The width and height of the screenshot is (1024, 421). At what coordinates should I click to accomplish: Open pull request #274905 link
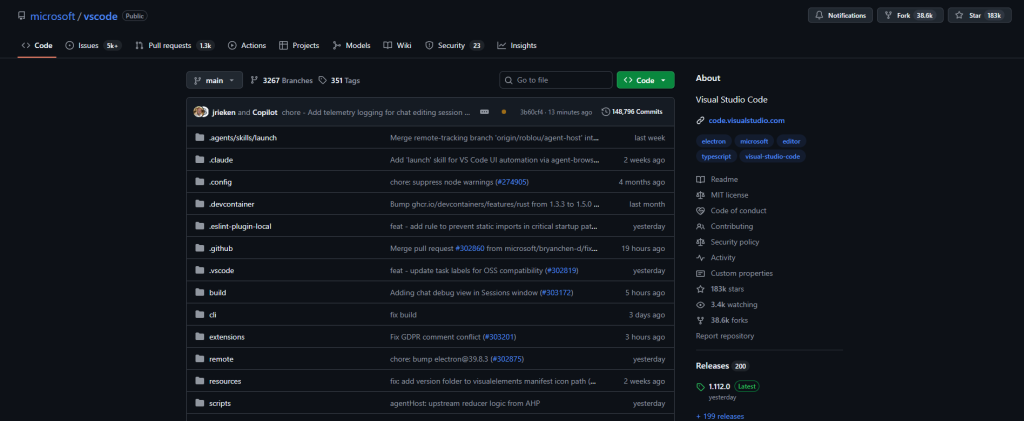point(512,182)
